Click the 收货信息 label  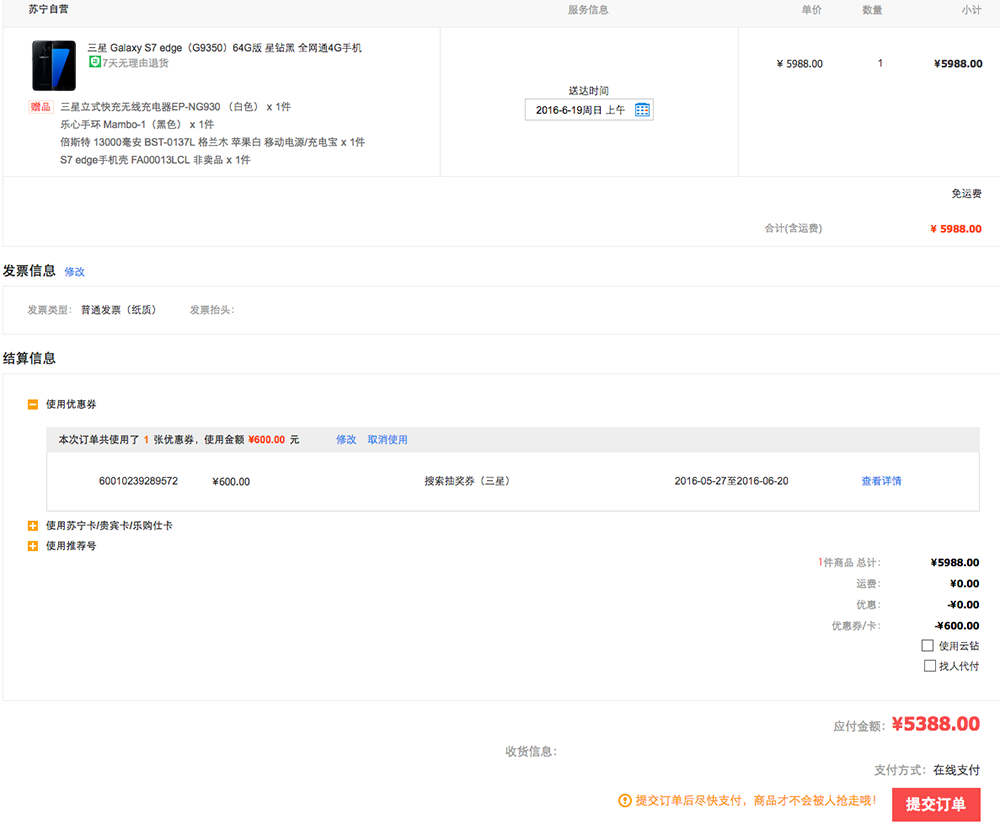pyautogui.click(x=531, y=752)
